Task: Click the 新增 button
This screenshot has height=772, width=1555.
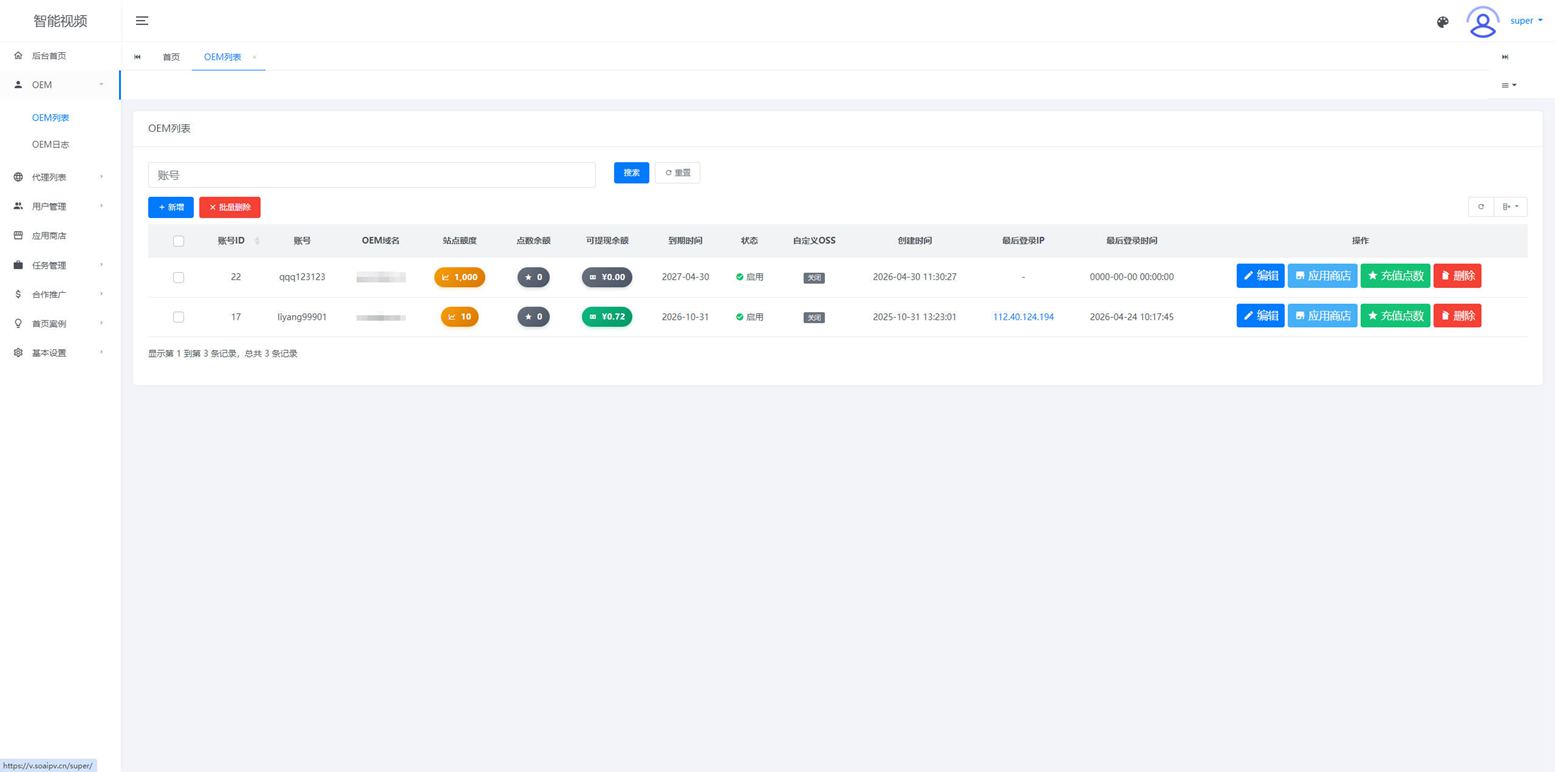Action: click(171, 207)
